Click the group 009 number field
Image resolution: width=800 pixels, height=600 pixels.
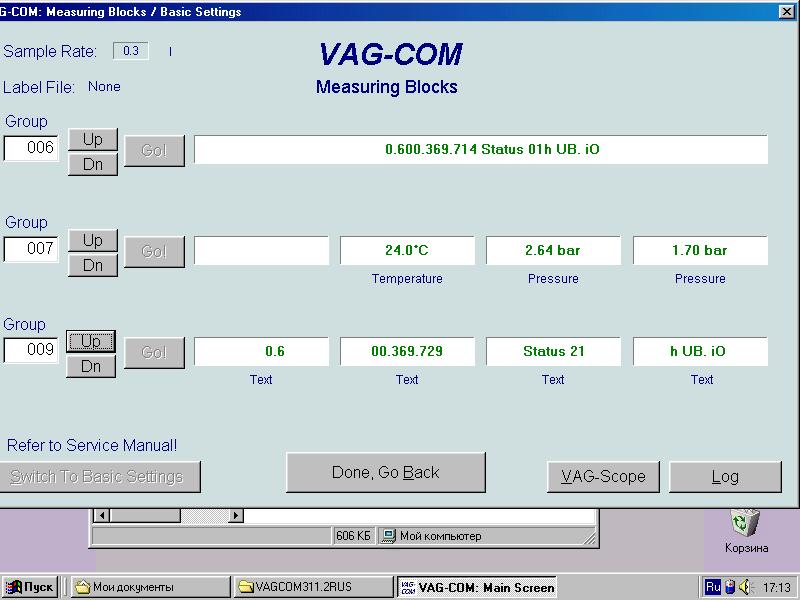click(32, 351)
